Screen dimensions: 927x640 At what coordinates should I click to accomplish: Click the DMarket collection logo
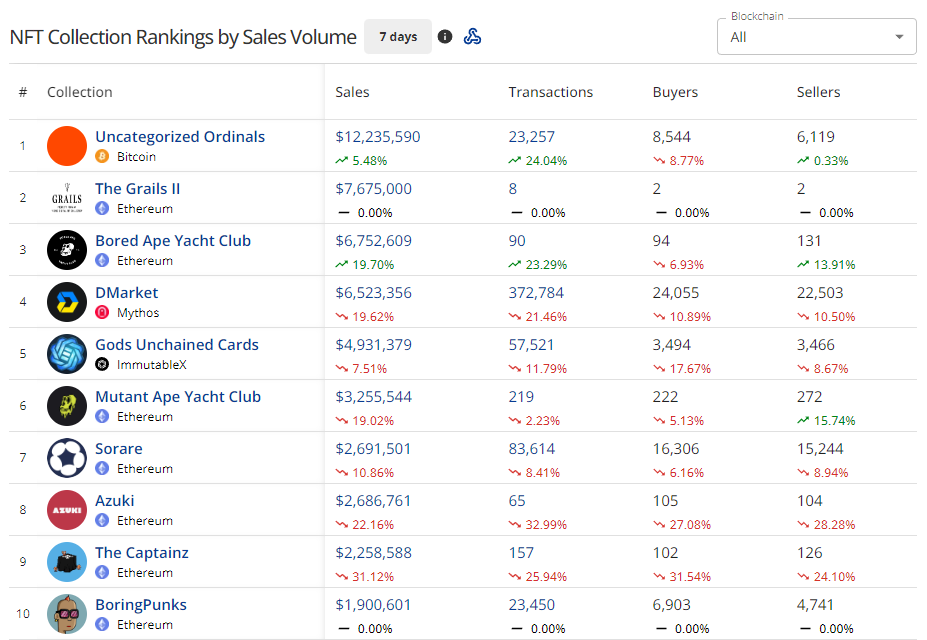(67, 302)
